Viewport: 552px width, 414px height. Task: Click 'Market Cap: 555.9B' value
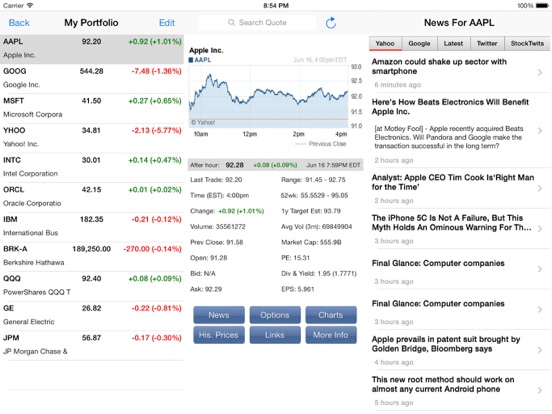pos(311,242)
